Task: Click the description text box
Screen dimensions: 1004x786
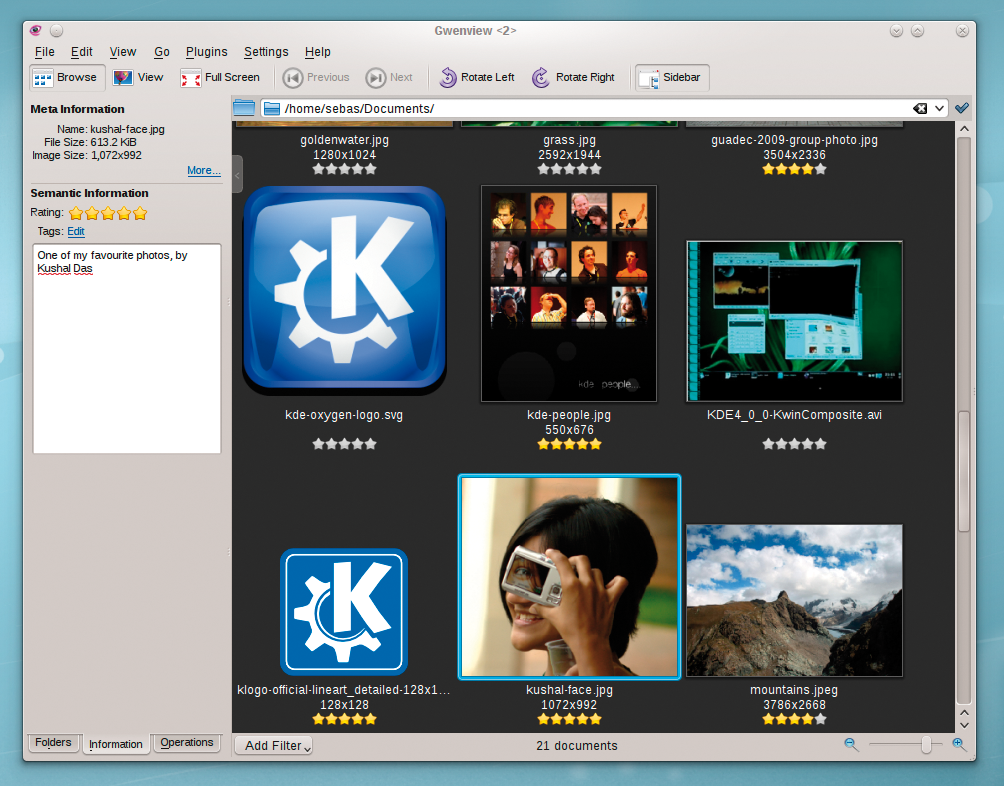Action: (x=127, y=348)
